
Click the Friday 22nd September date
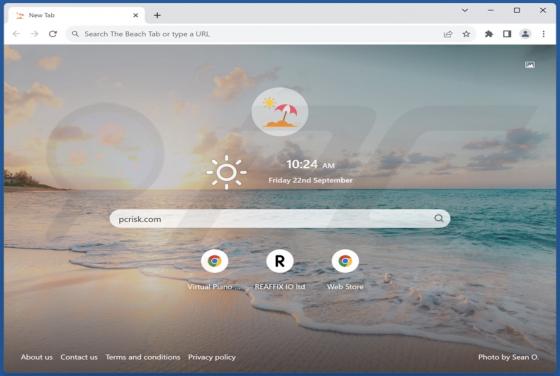(x=310, y=180)
